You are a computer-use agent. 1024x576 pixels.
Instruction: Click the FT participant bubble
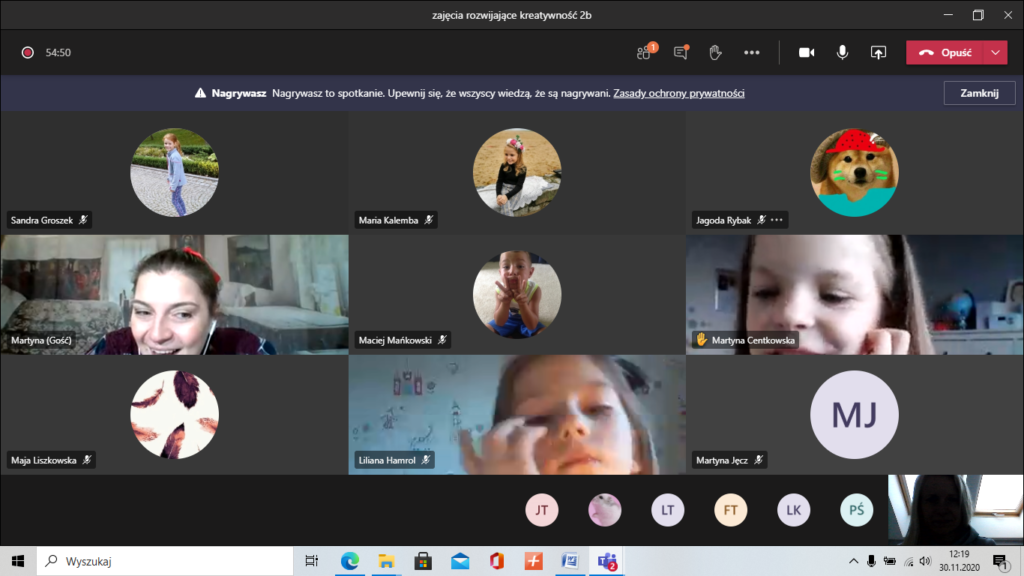[730, 510]
